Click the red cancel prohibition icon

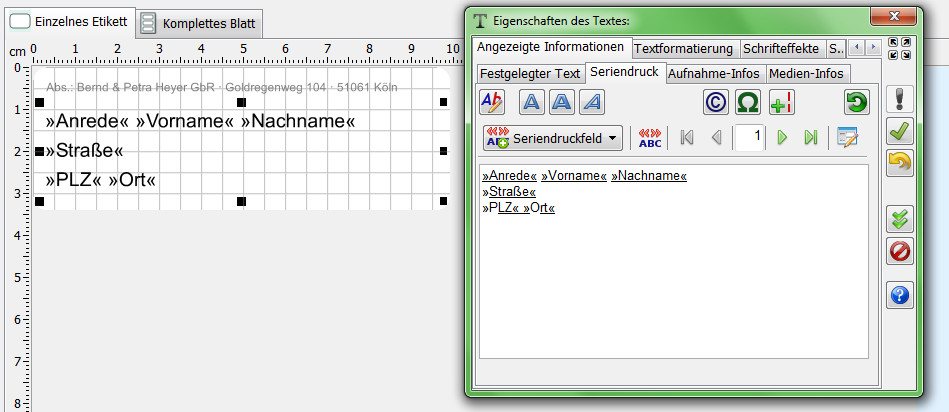pos(900,250)
